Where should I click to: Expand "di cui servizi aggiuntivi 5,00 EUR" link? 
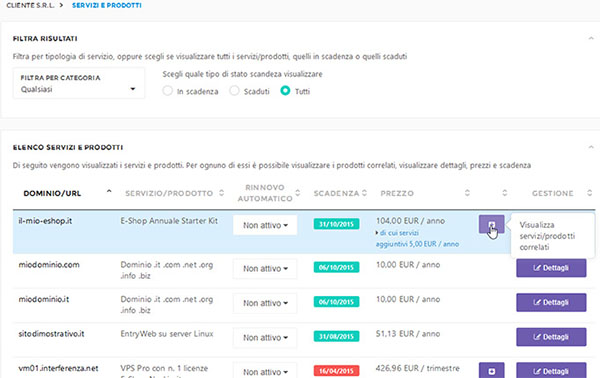coord(417,238)
